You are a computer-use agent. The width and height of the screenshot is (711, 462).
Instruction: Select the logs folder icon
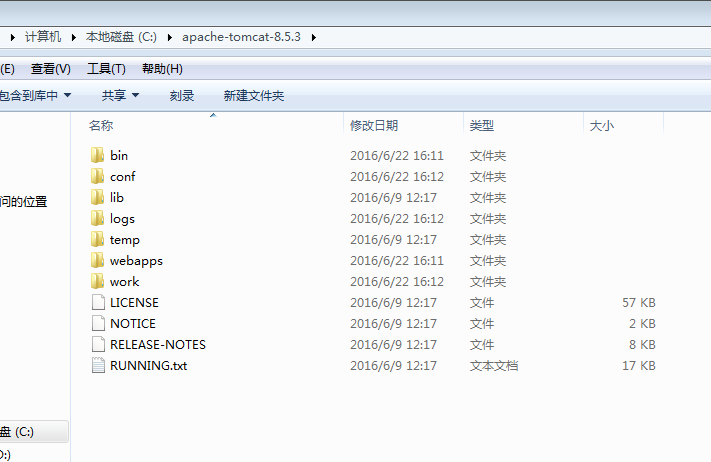click(97, 218)
